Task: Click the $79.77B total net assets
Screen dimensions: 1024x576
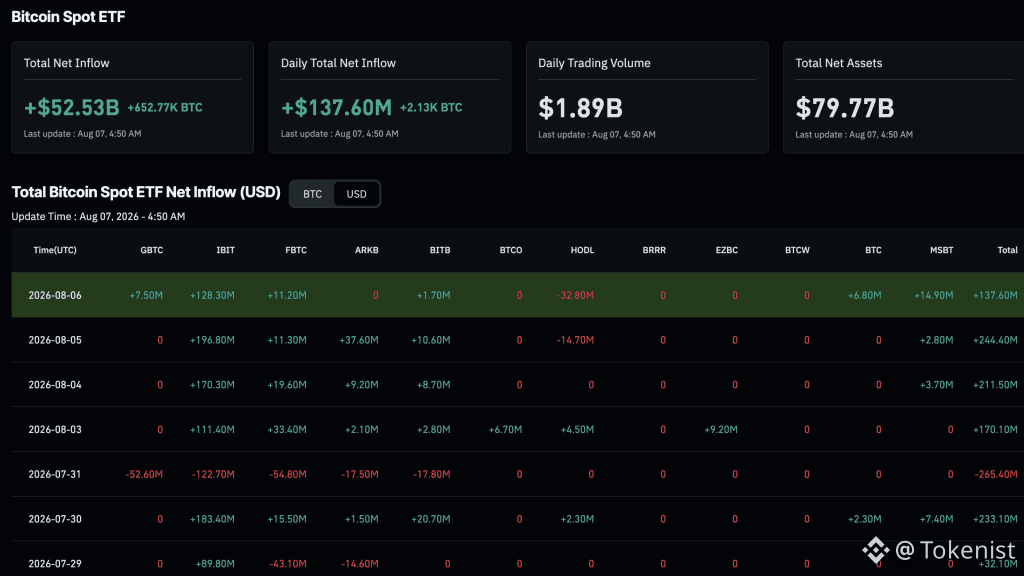Action: (x=844, y=108)
